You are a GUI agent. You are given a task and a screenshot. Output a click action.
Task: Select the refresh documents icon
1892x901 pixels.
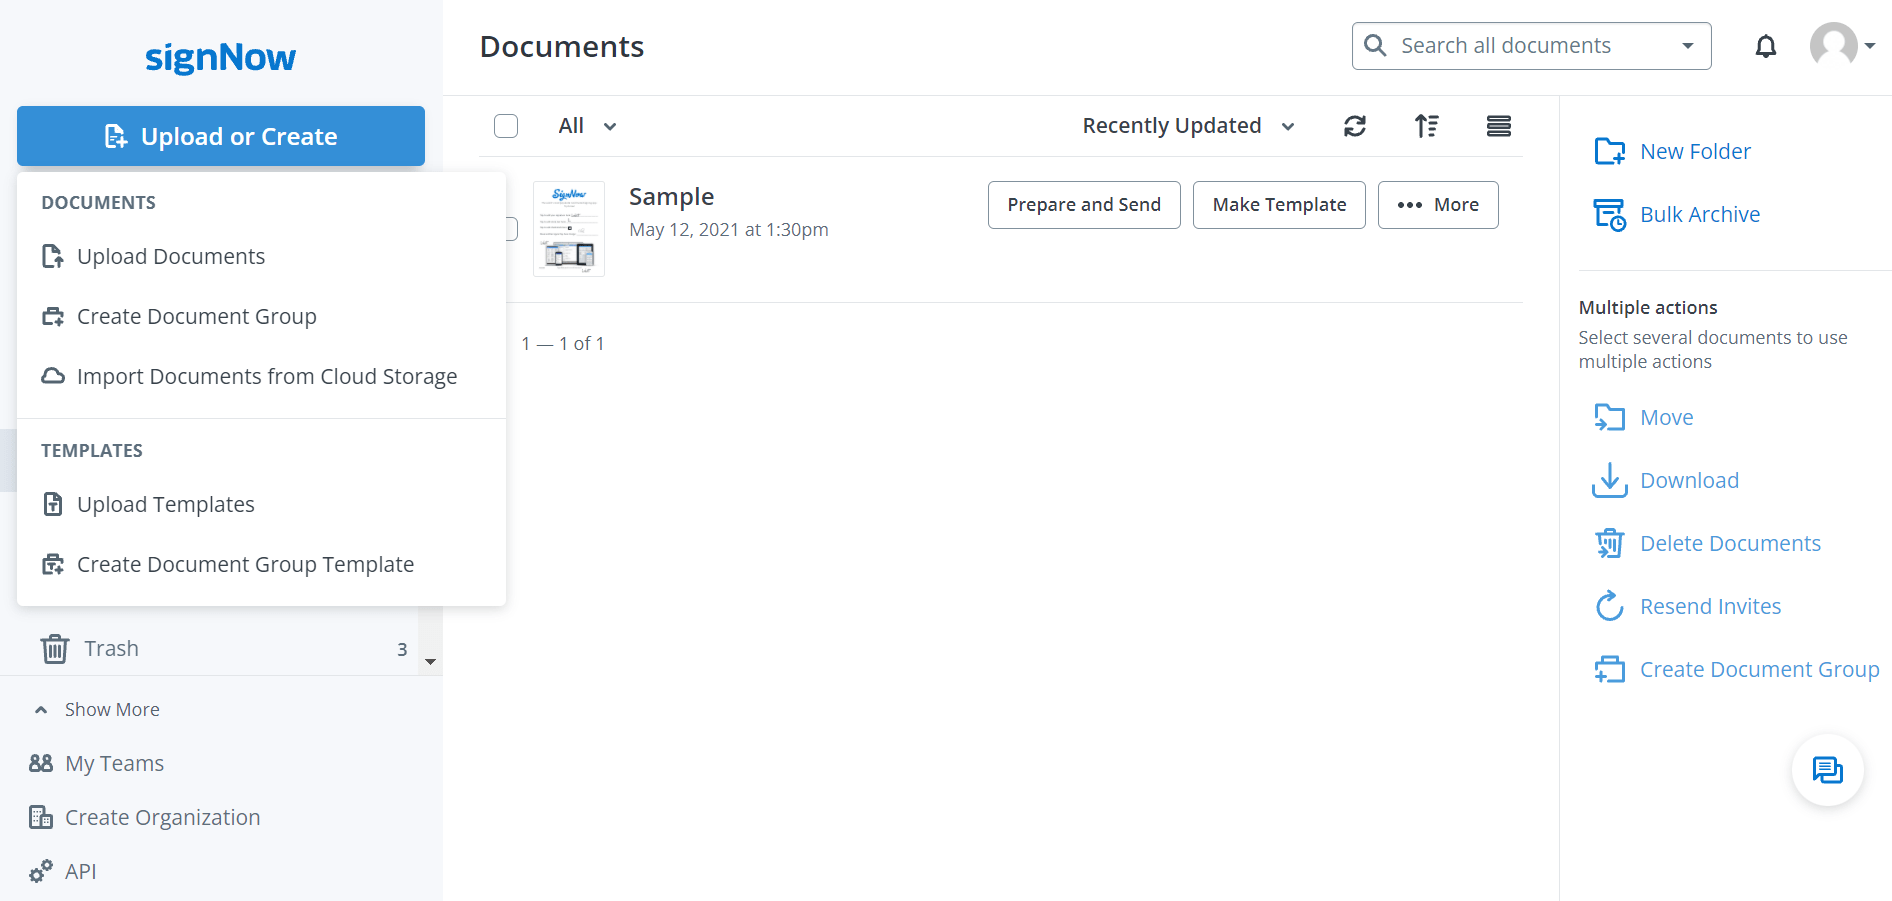(x=1355, y=126)
